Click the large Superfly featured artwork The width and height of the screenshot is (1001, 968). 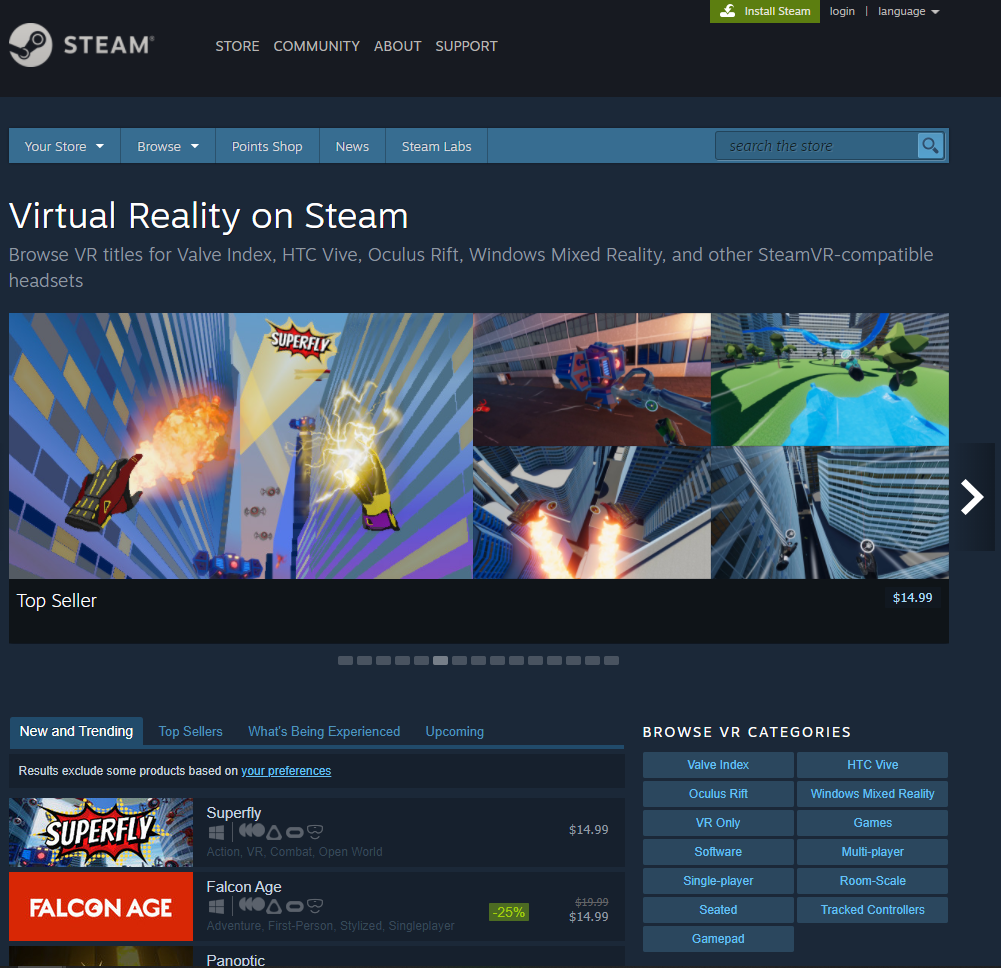241,446
